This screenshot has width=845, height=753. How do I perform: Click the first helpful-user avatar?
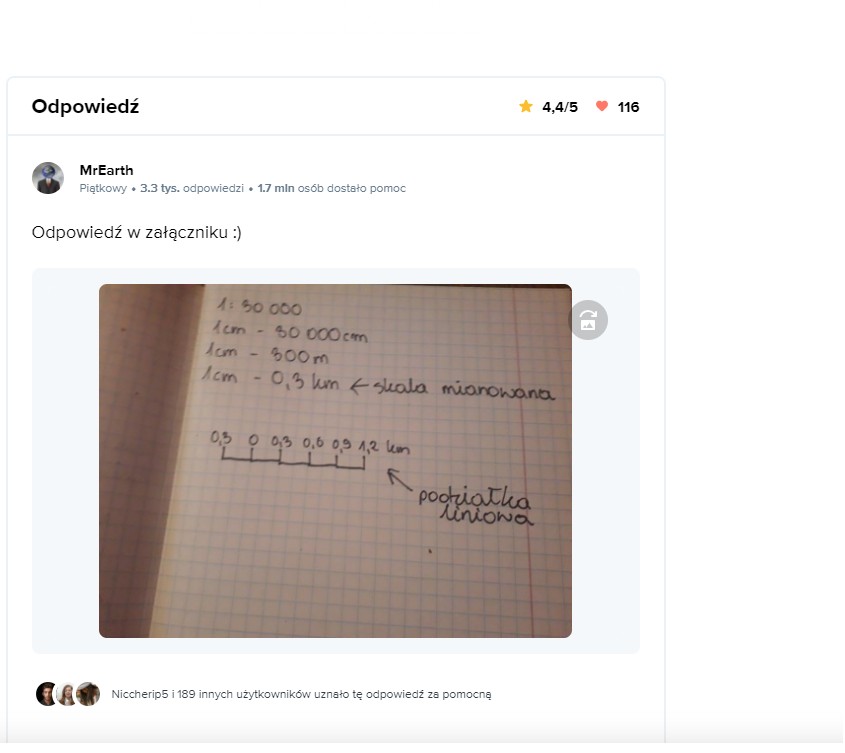(46, 694)
